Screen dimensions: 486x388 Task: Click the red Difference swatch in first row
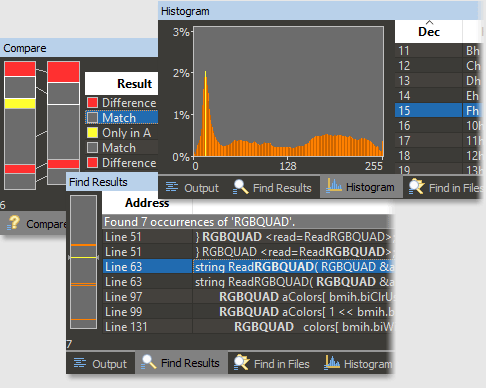click(92, 103)
